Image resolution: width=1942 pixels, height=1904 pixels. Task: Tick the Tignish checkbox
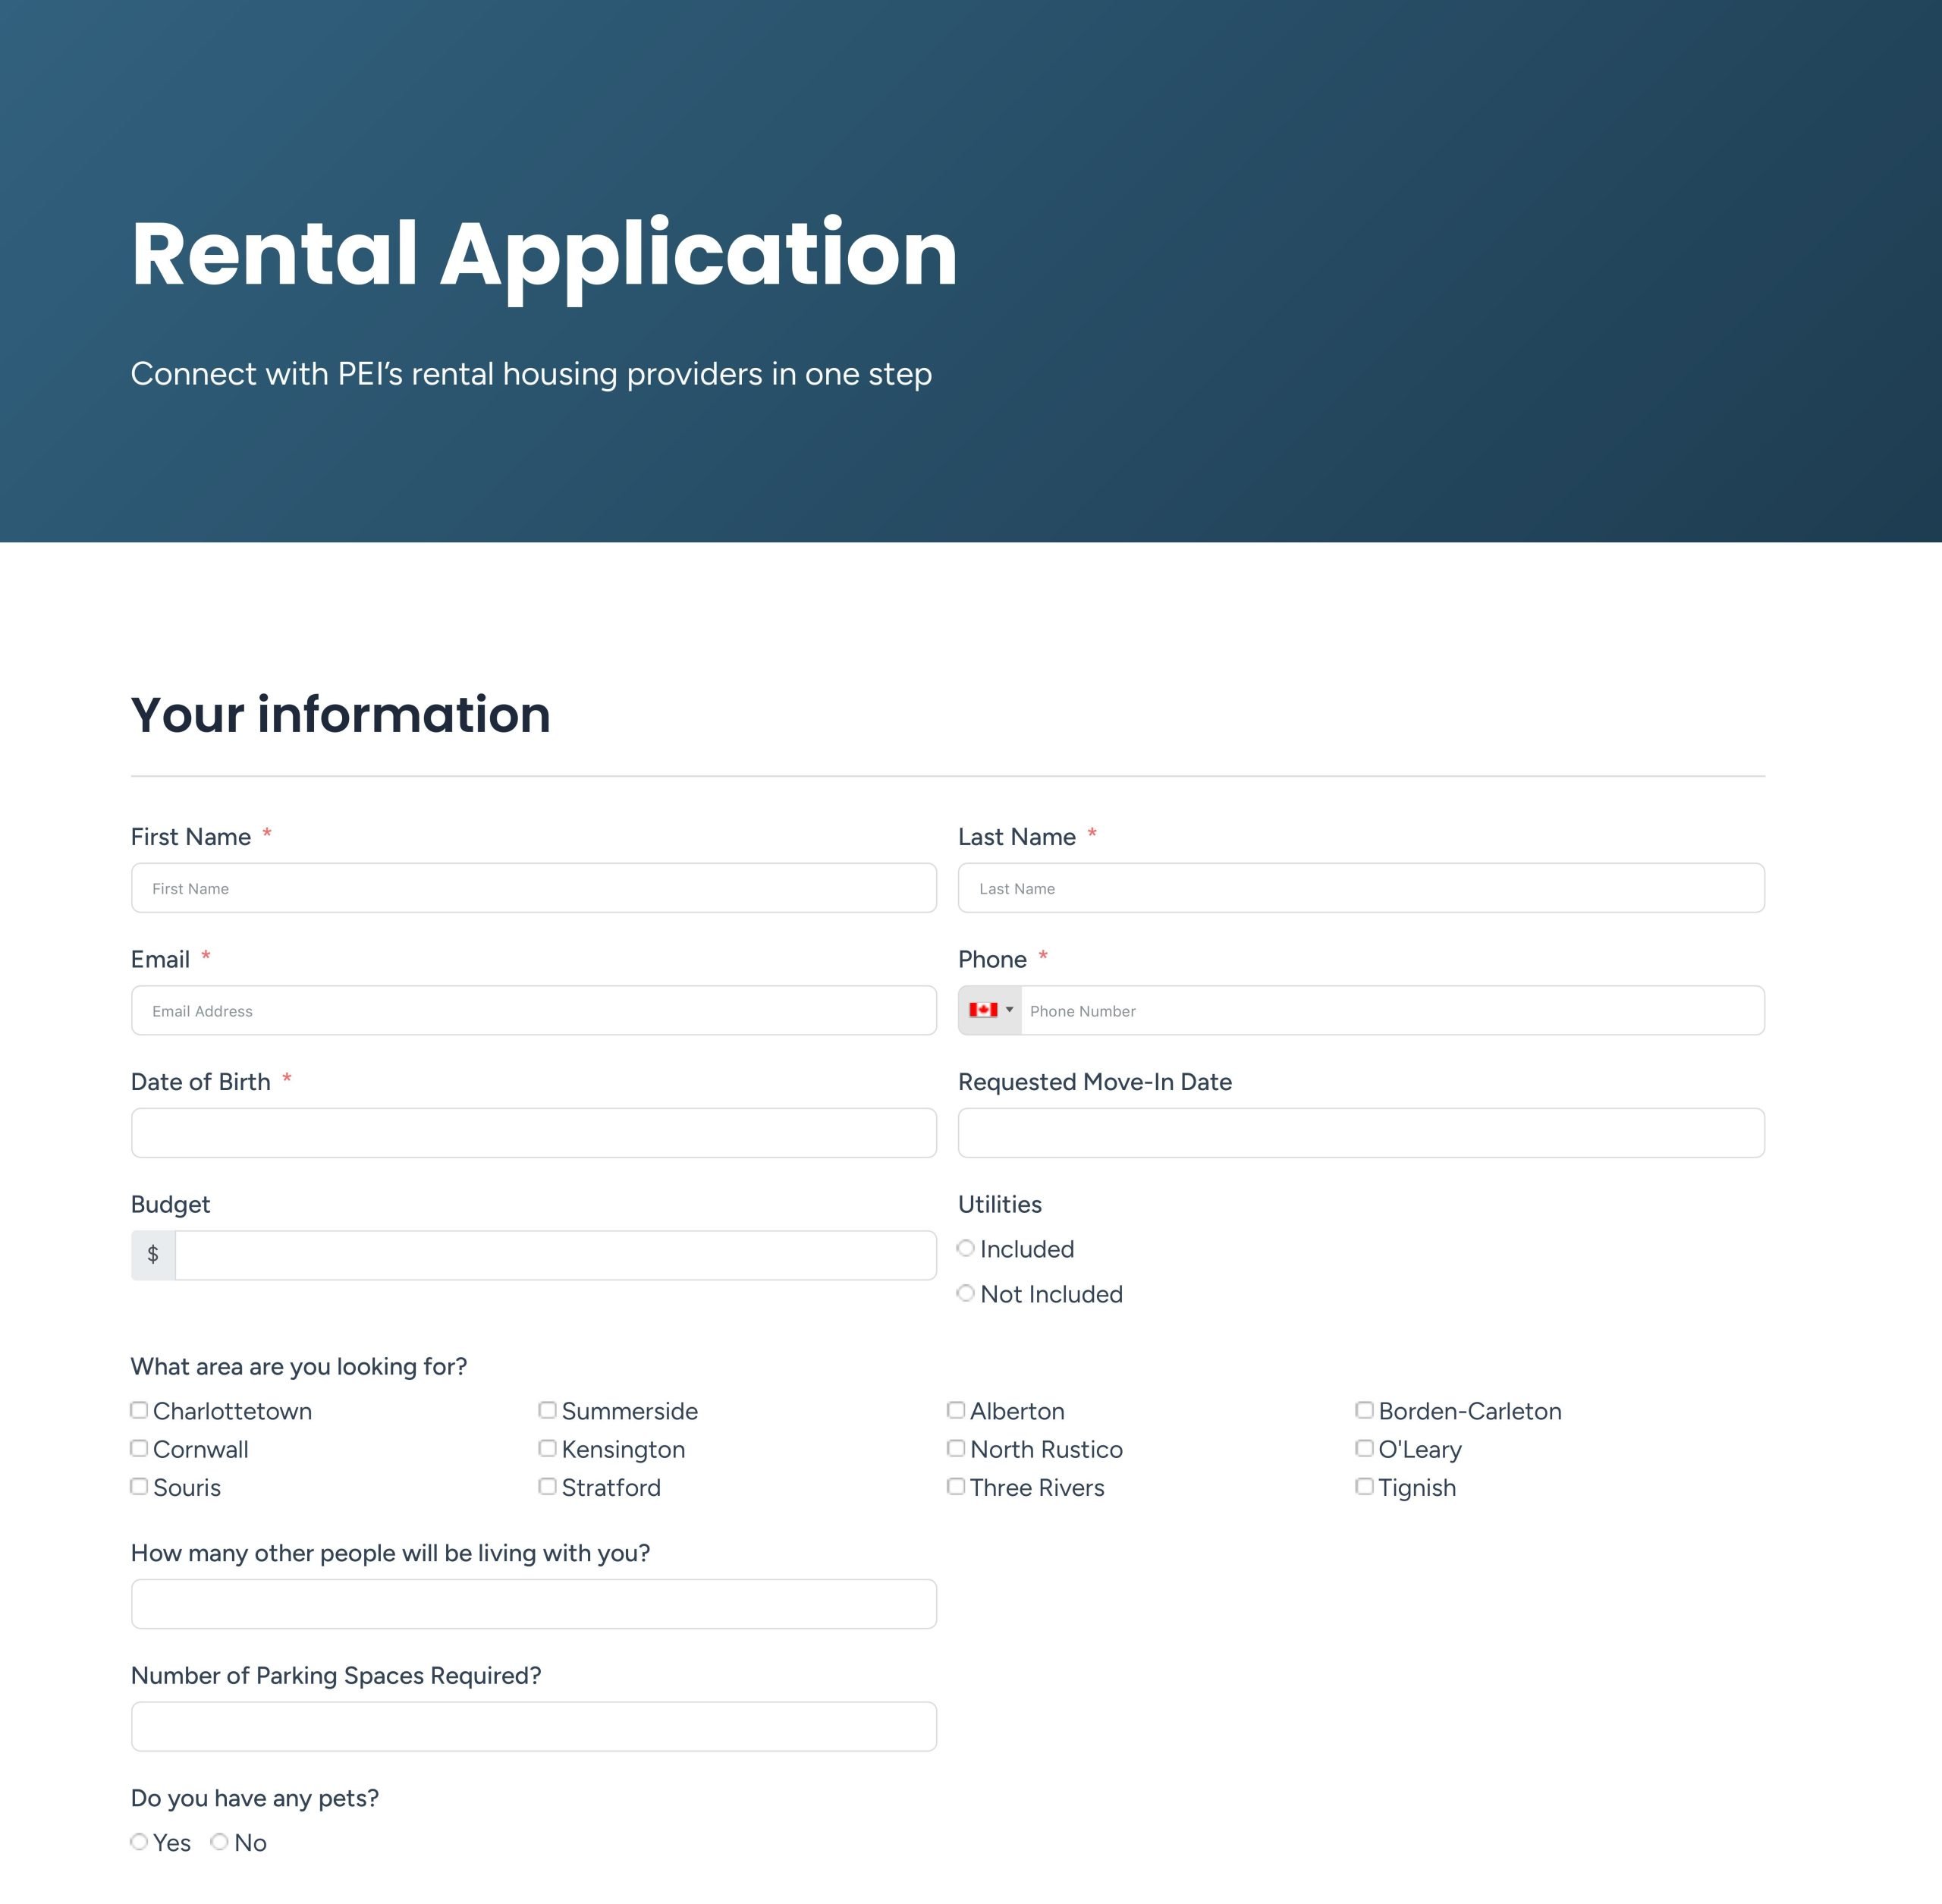pyautogui.click(x=1364, y=1487)
